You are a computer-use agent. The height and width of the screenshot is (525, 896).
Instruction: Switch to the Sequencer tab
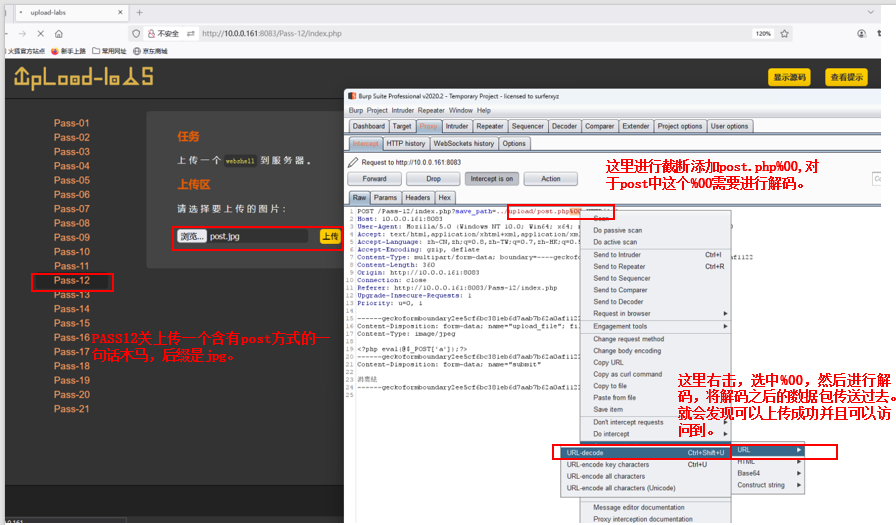[527, 126]
